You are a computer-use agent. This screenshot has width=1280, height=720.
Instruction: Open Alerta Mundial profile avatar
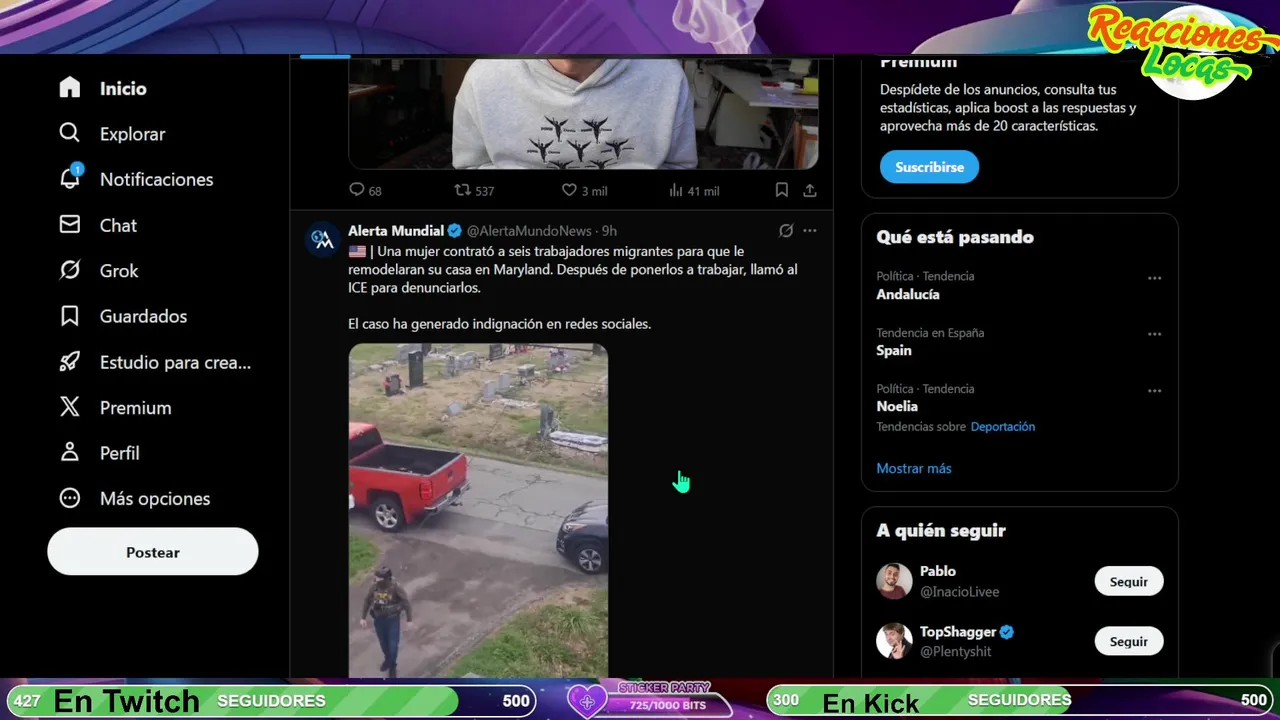[x=322, y=239]
